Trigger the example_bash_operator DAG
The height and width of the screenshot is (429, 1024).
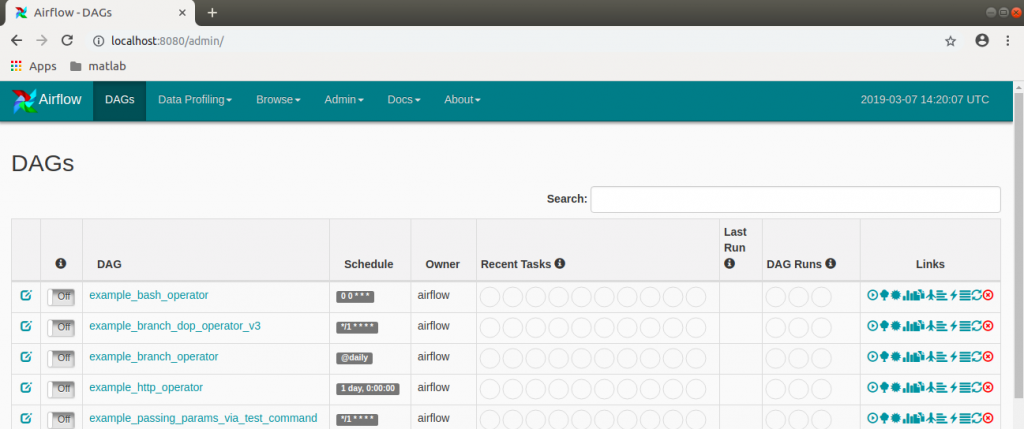pyautogui.click(x=872, y=295)
